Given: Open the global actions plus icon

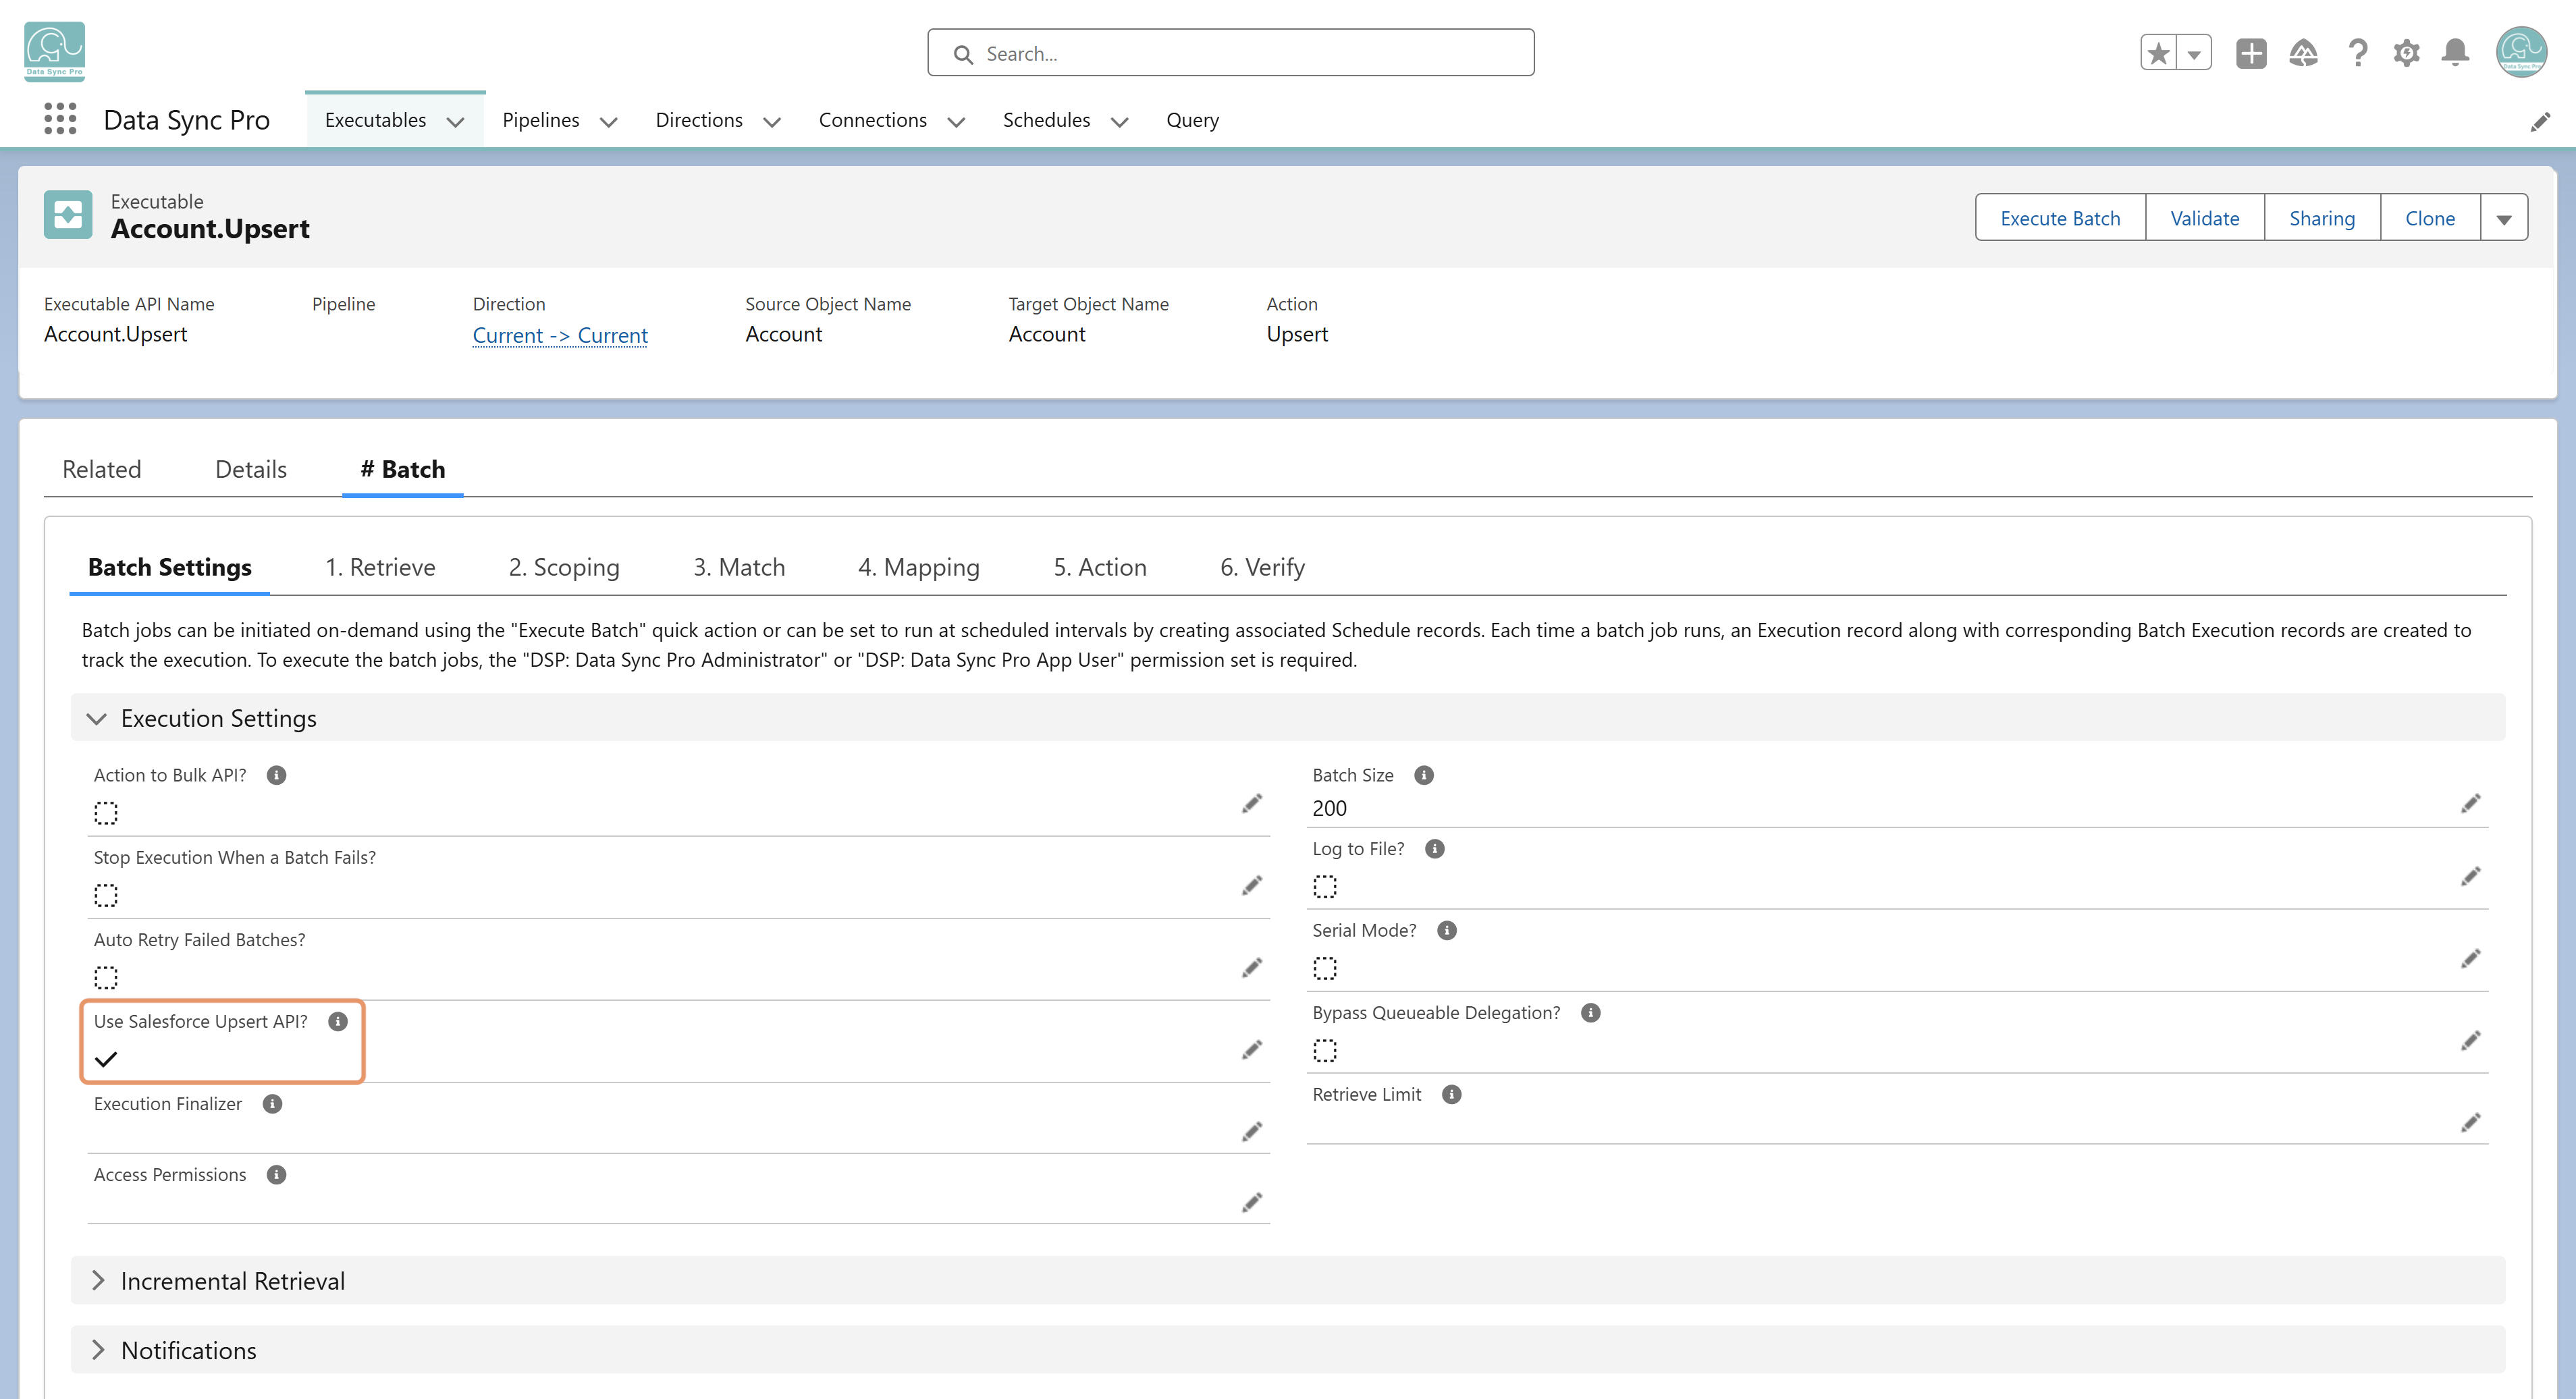Looking at the screenshot, I should coord(2251,53).
